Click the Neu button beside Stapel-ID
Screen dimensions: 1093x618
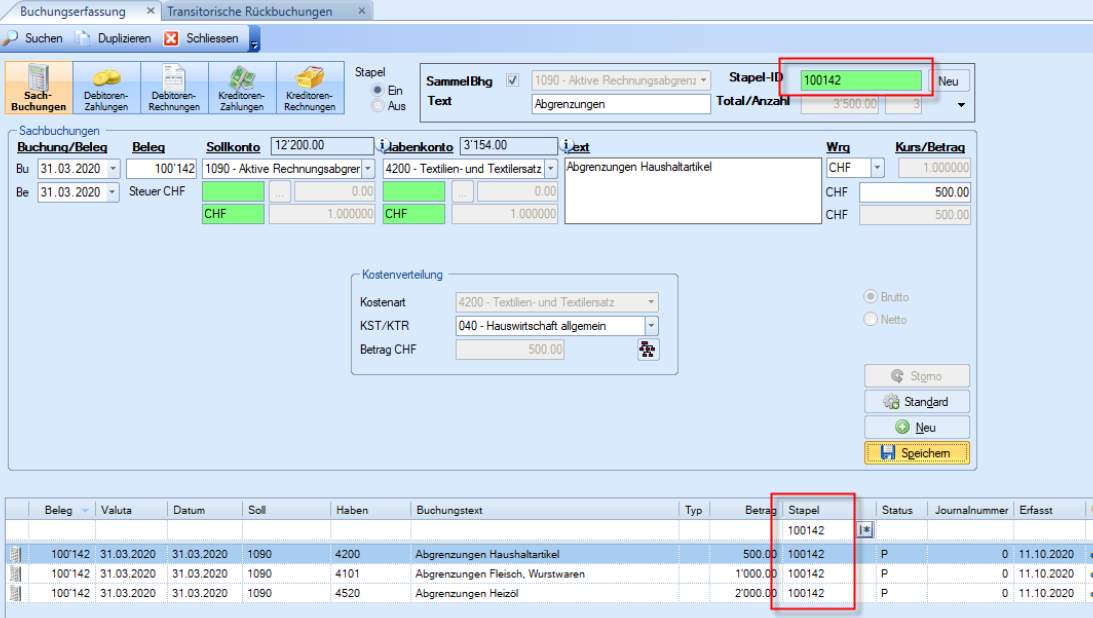click(x=949, y=80)
